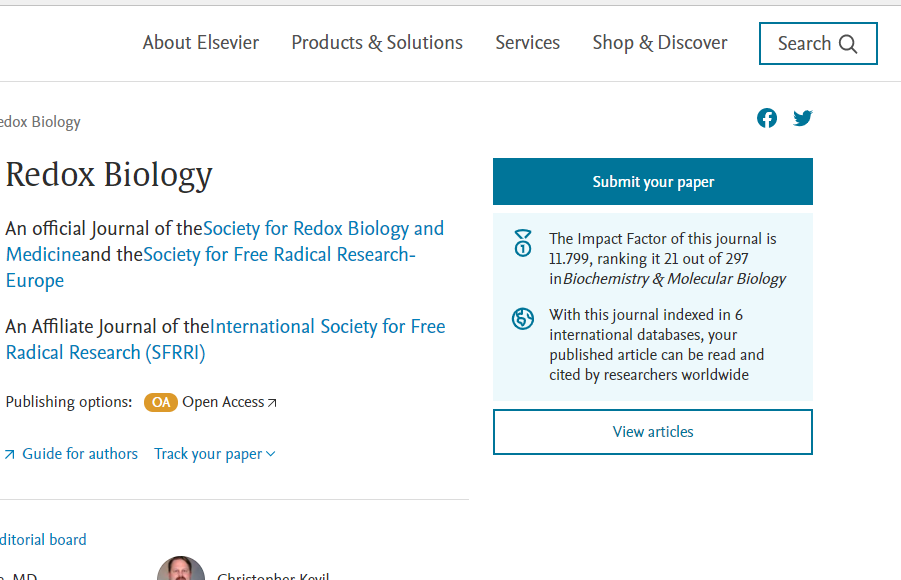Open Society for Redox Biology and Medicine link
This screenshot has width=901, height=580.
click(323, 229)
